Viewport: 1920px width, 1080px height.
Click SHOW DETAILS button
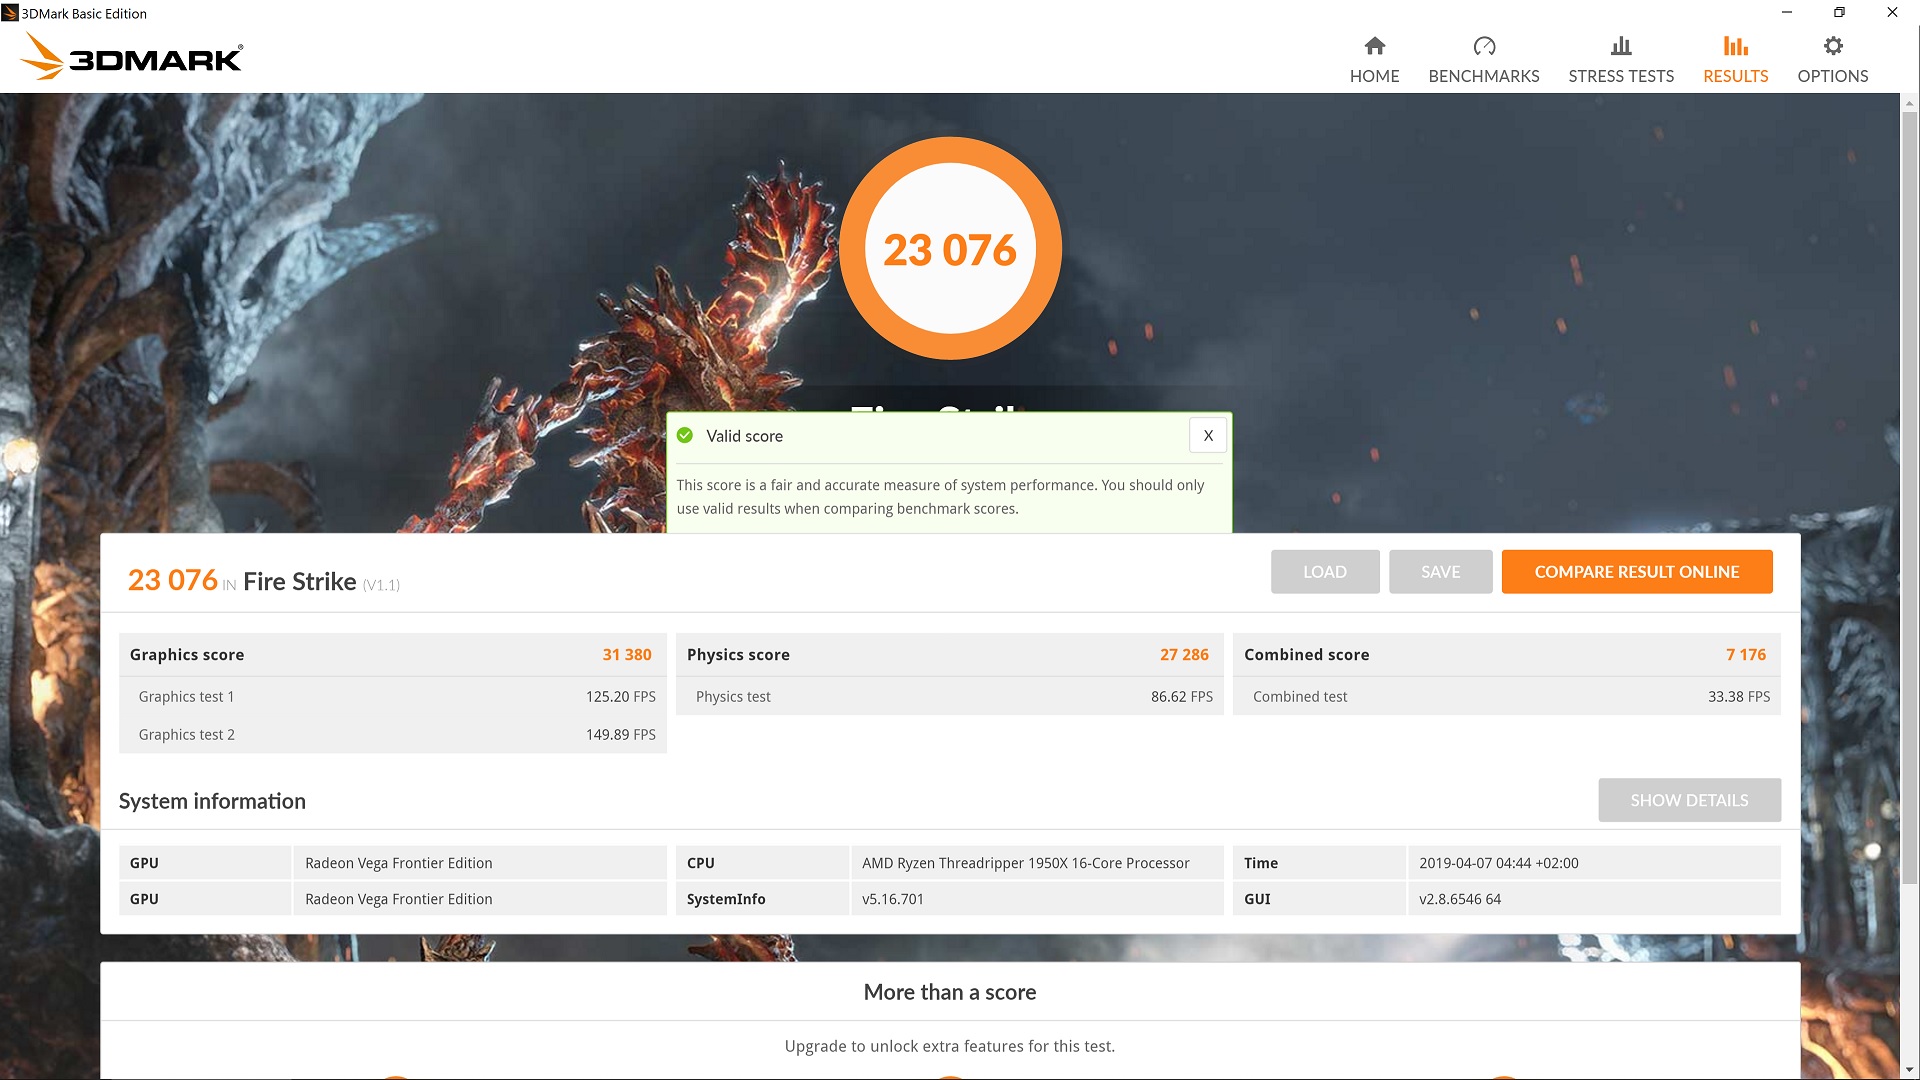coord(1689,800)
